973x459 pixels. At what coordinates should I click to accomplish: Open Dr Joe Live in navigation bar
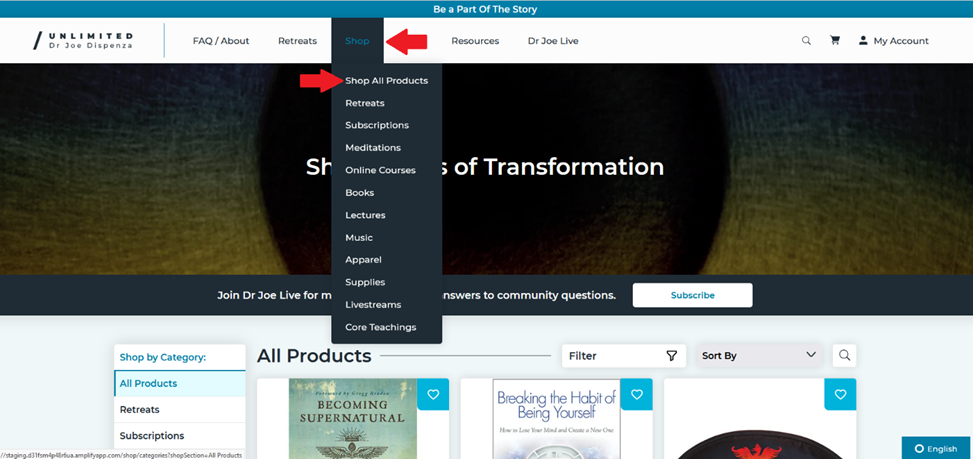(553, 41)
